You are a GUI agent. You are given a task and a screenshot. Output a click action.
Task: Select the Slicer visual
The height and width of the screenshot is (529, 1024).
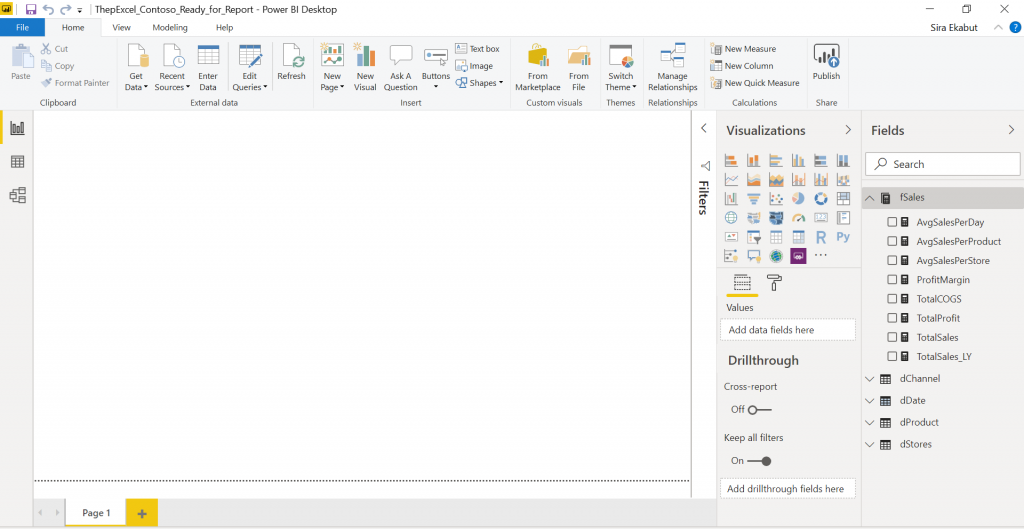click(754, 236)
